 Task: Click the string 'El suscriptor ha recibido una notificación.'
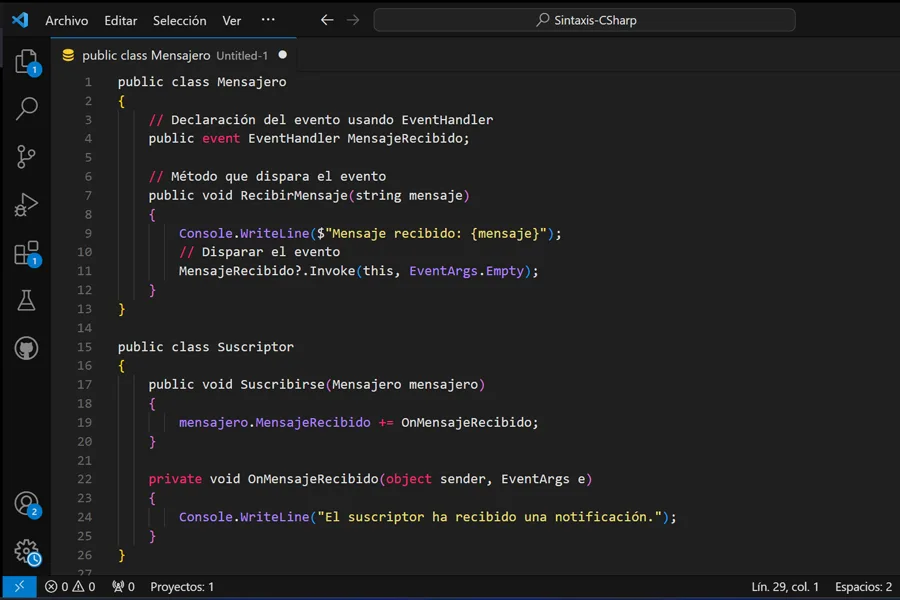coord(490,517)
